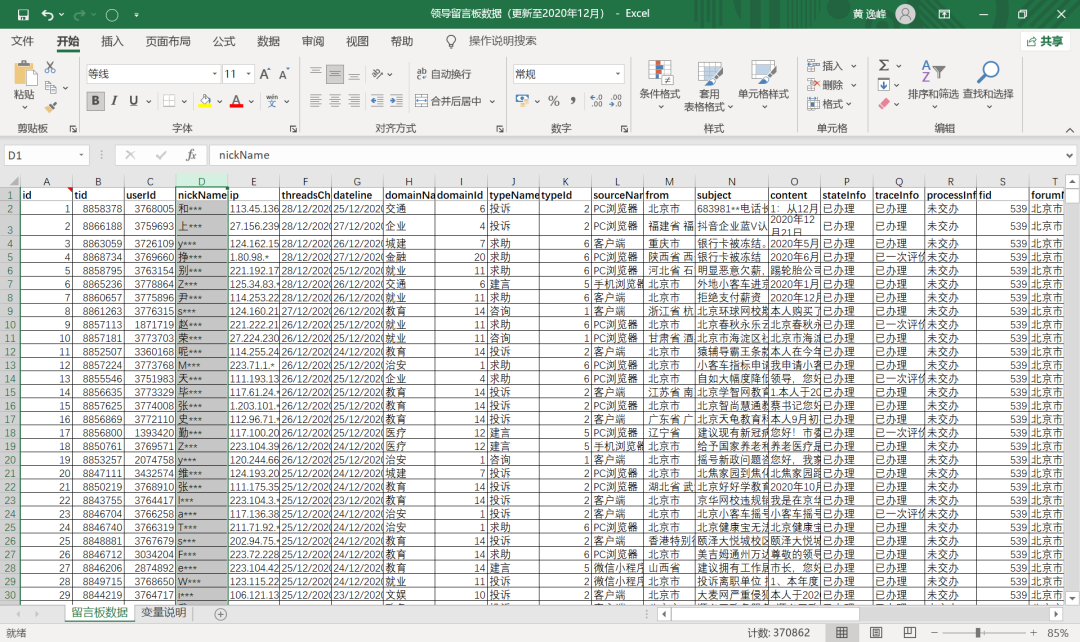Image resolution: width=1080 pixels, height=642 pixels.
Task: Apply red font color
Action: click(x=236, y=101)
